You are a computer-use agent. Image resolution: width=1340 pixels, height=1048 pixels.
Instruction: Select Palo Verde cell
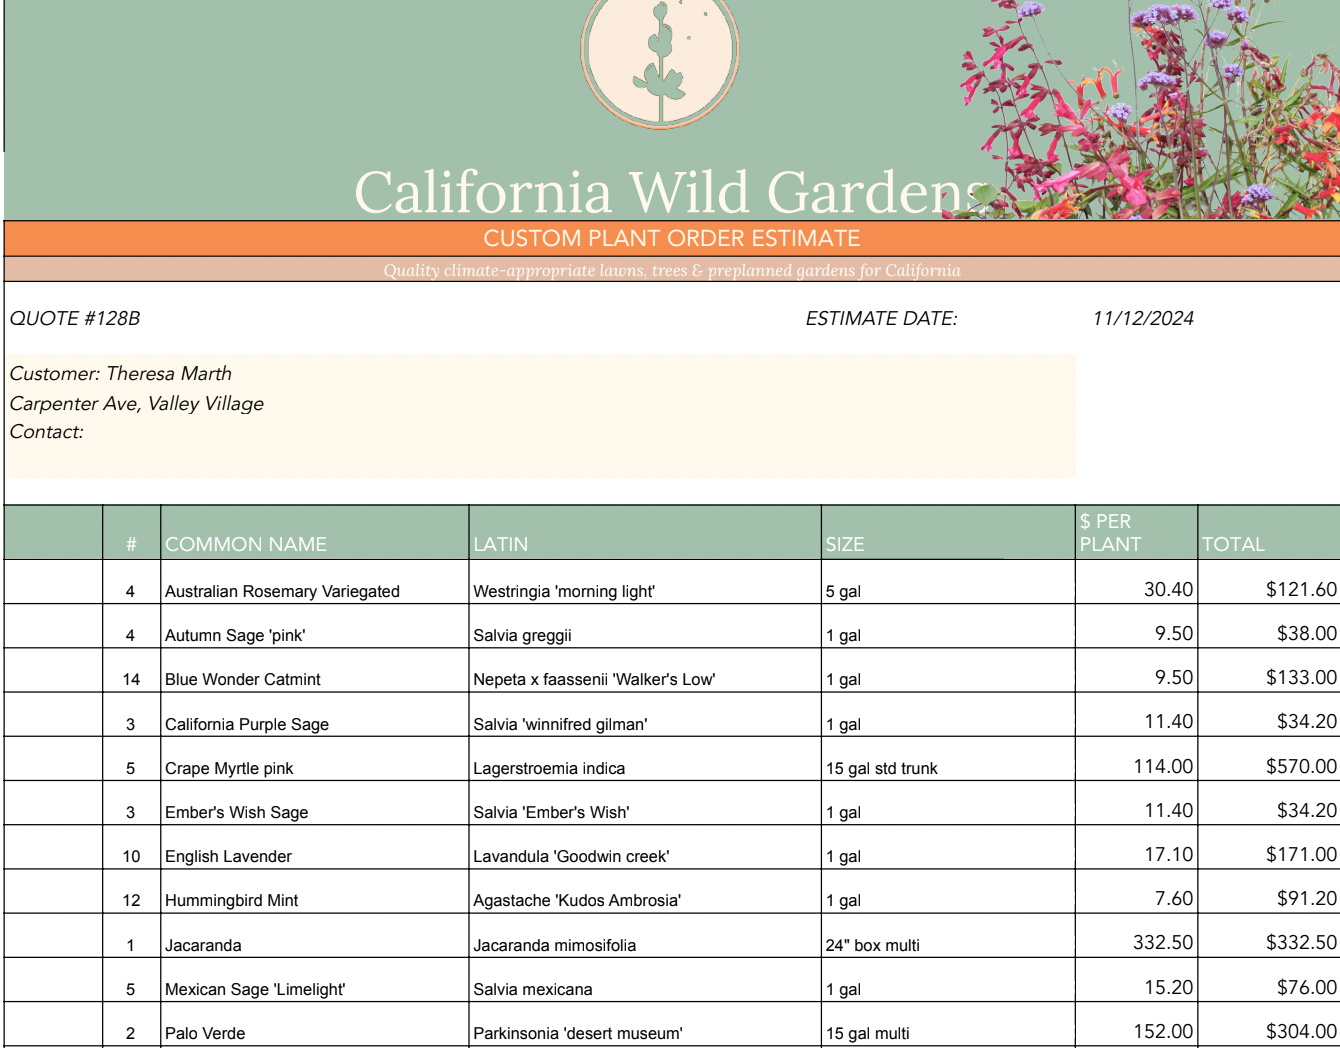pyautogui.click(x=315, y=1024)
